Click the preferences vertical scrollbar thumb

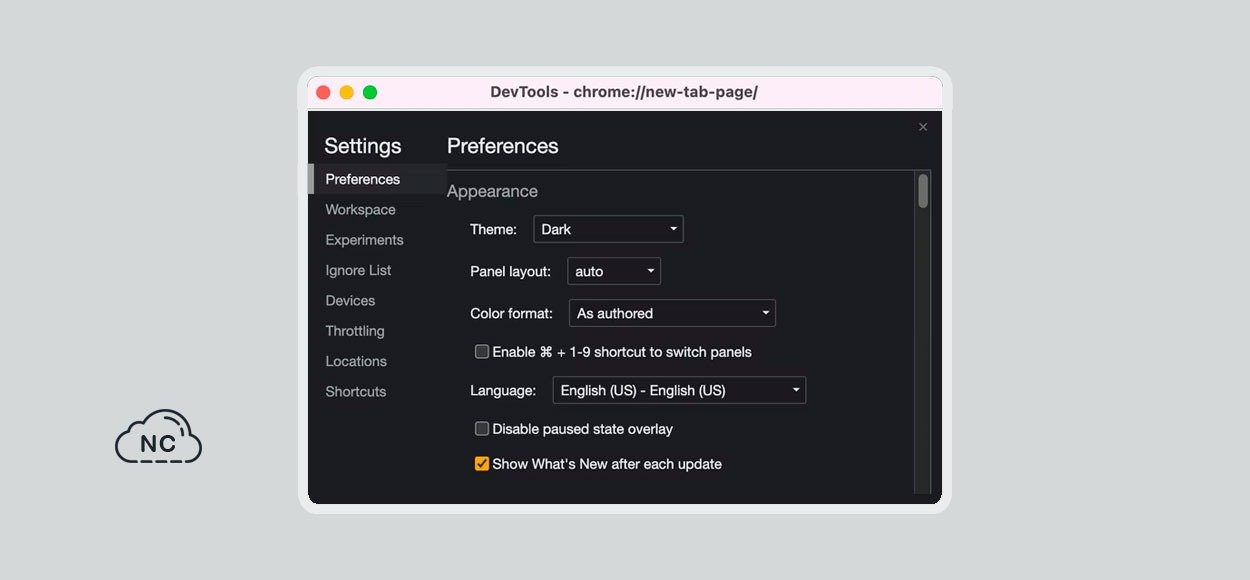click(x=923, y=191)
